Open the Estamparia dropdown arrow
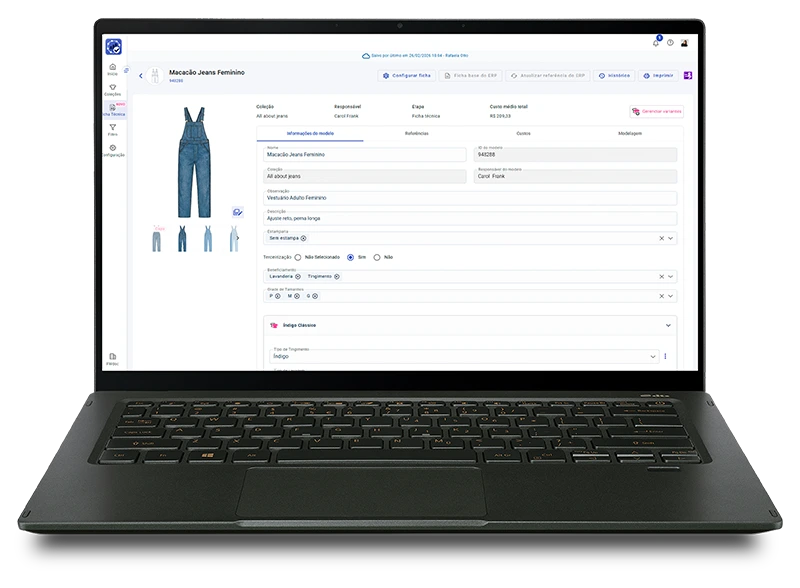The image size is (800, 588). pyautogui.click(x=670, y=238)
